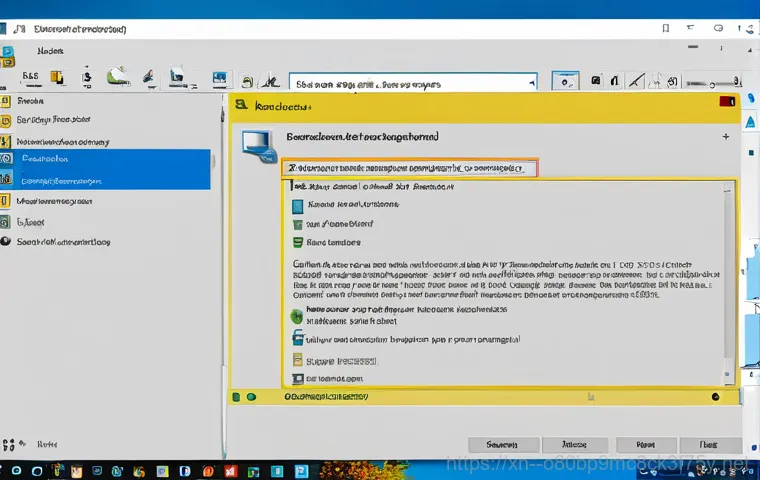Click the green circular icon before the search field

(x=247, y=81)
